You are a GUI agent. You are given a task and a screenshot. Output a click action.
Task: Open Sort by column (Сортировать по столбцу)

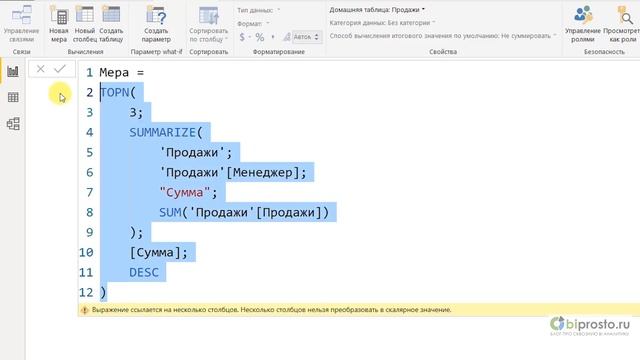coord(209,24)
